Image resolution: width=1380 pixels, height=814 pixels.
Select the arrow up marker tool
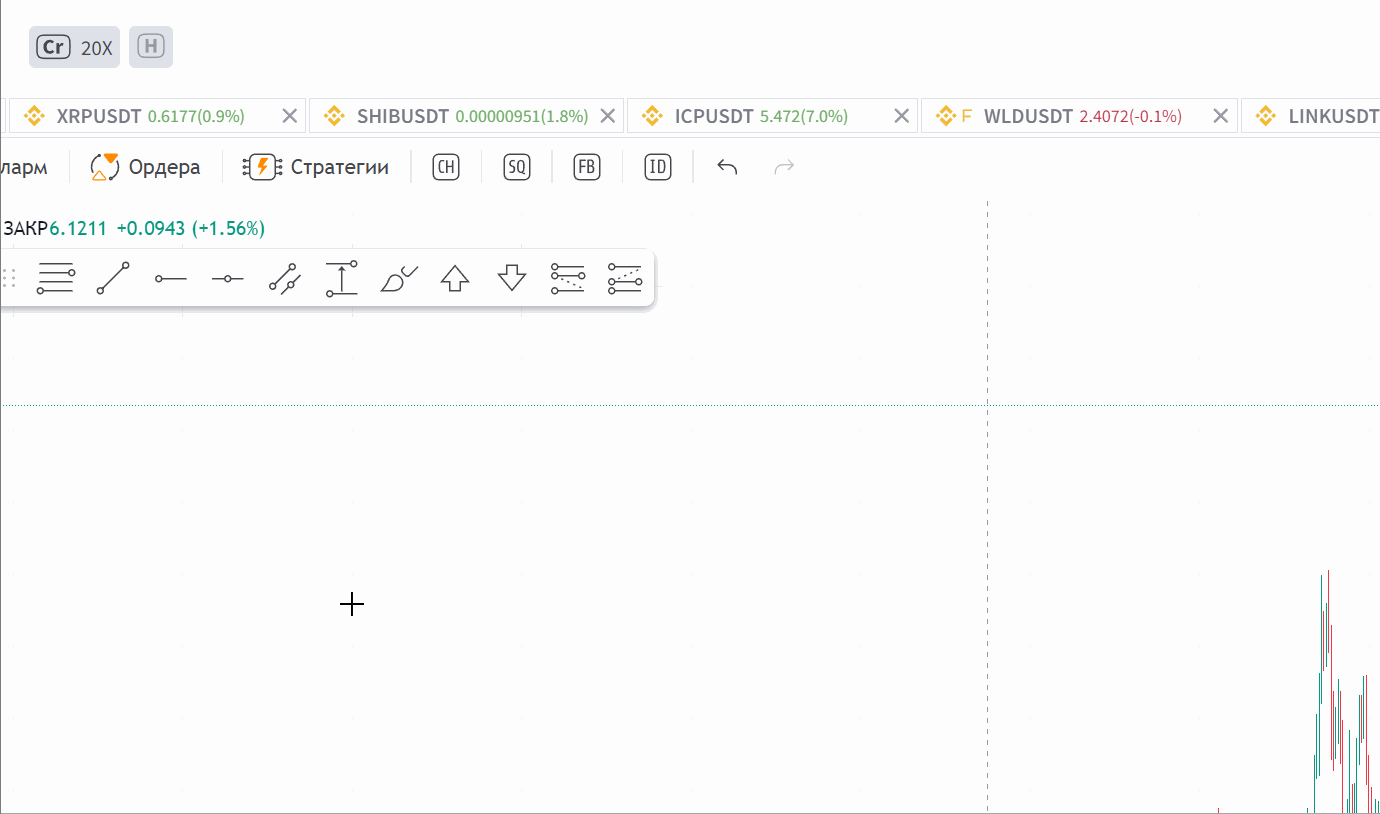pyautogui.click(x=455, y=278)
